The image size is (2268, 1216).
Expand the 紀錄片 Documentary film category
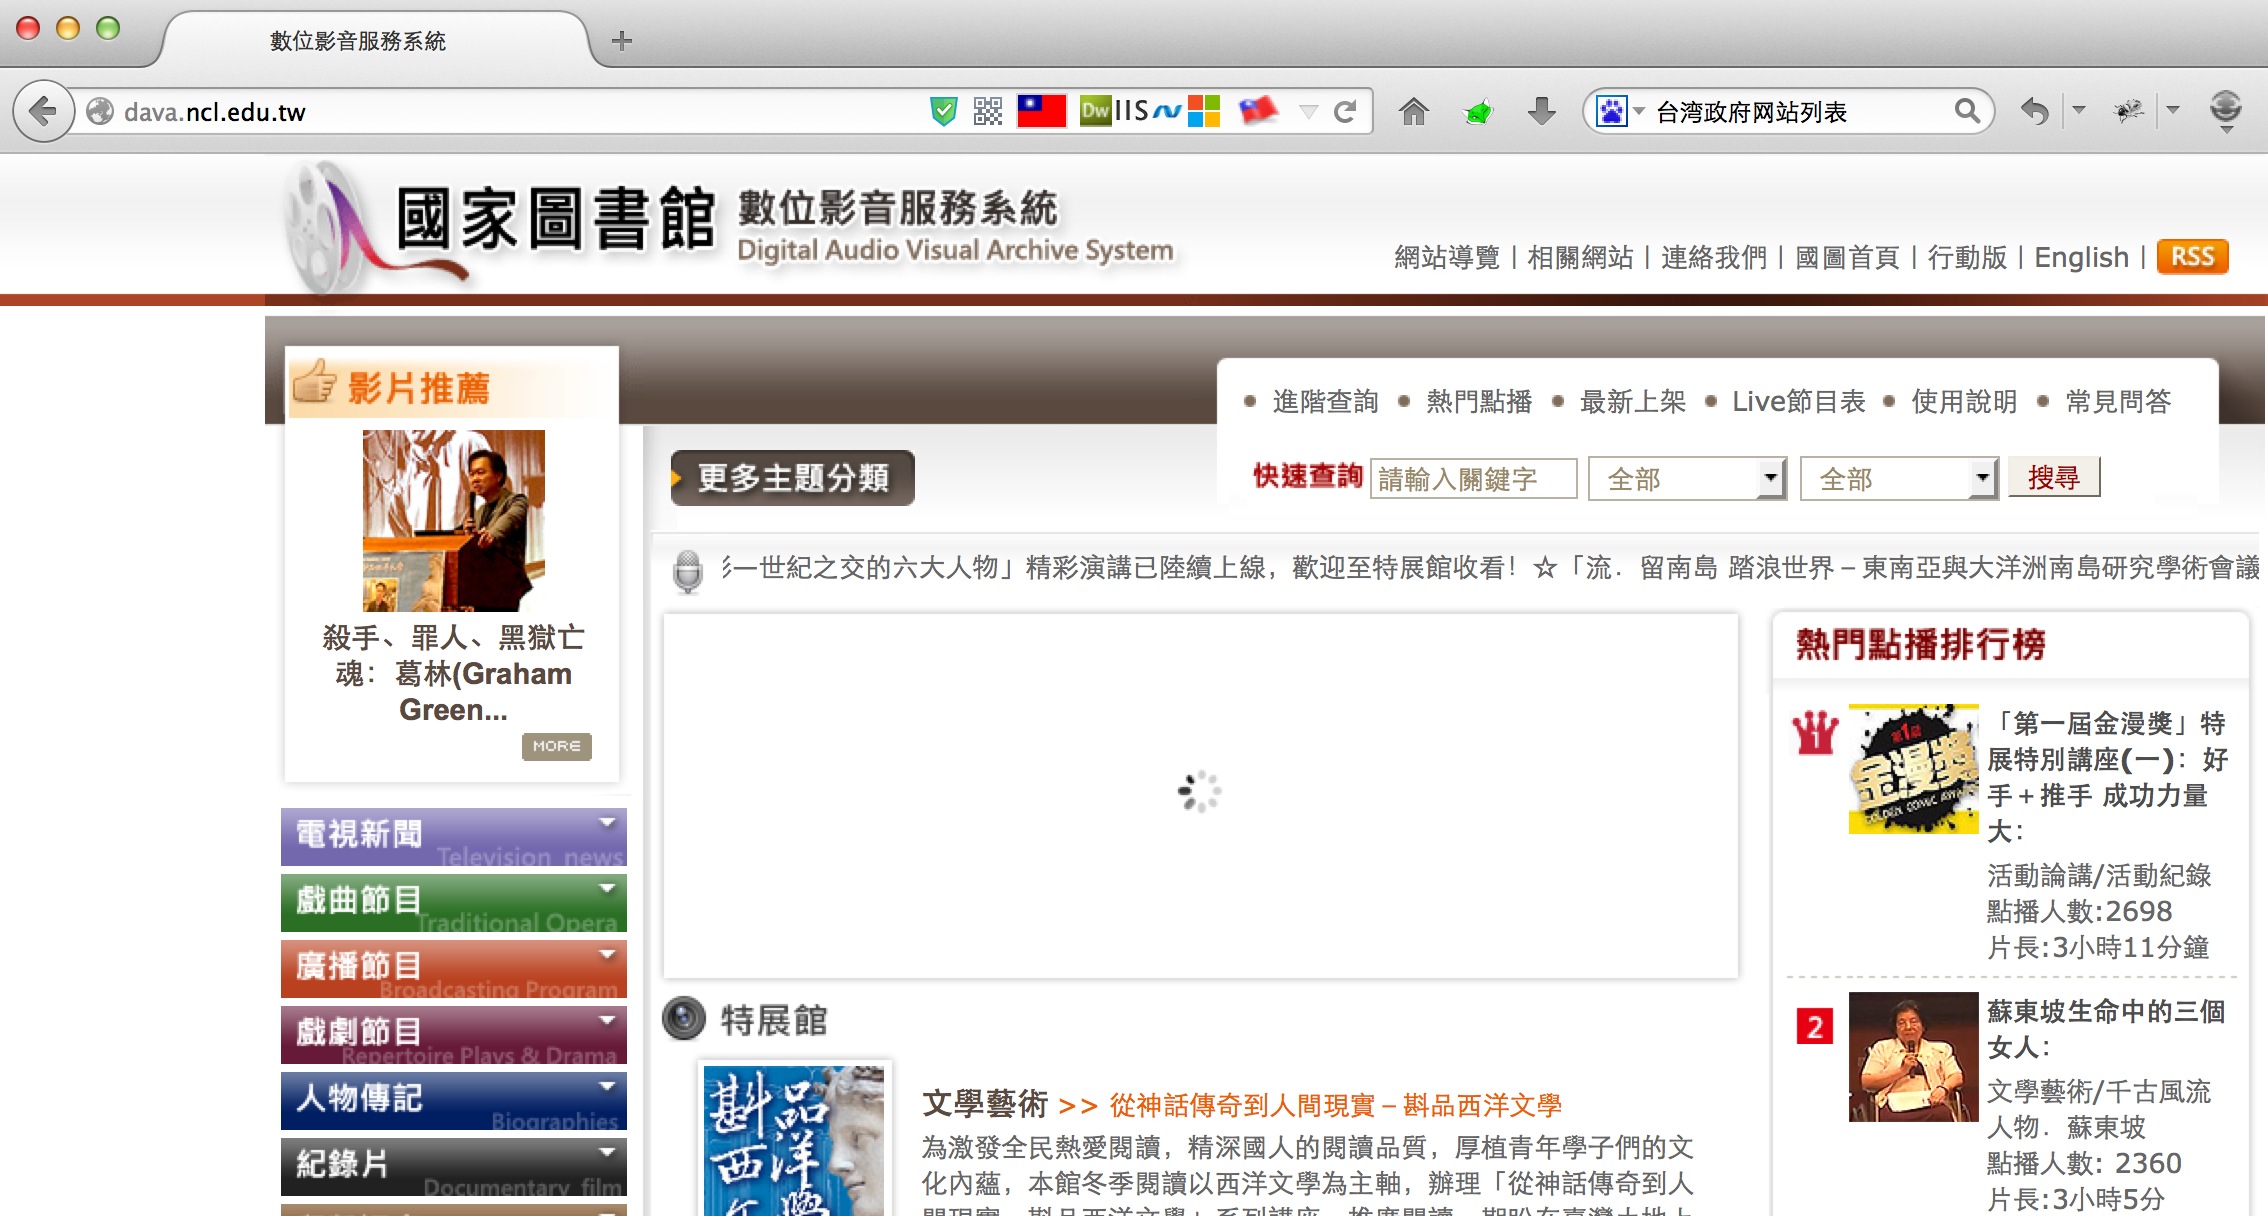pyautogui.click(x=454, y=1167)
